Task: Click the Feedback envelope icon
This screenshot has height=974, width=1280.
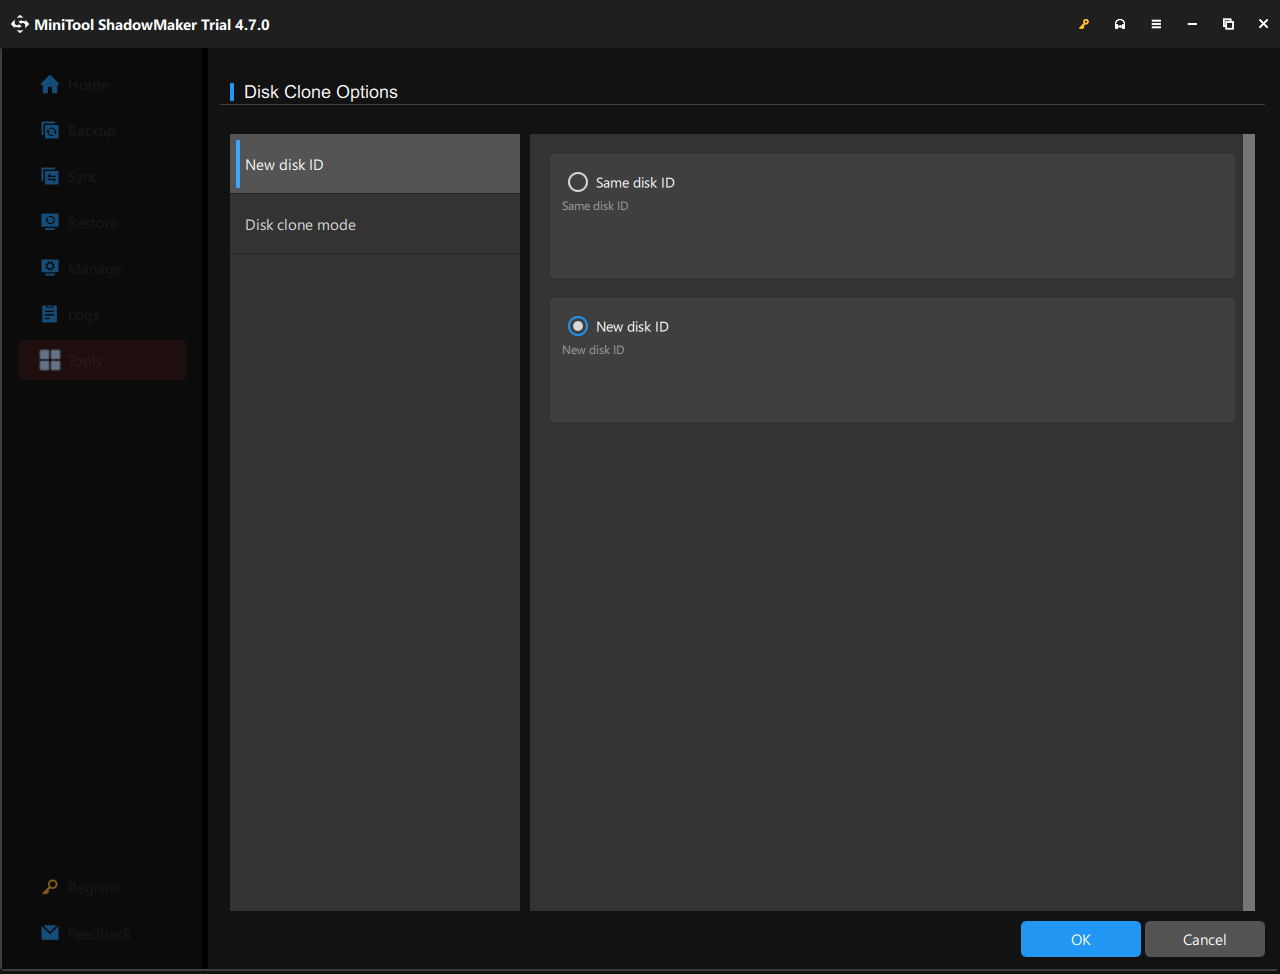Action: tap(50, 933)
